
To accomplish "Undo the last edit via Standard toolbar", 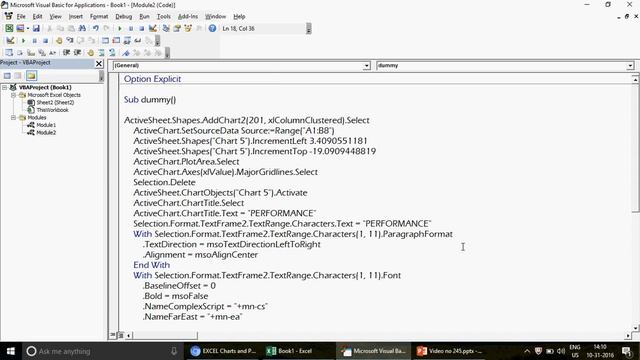I will [96, 28].
